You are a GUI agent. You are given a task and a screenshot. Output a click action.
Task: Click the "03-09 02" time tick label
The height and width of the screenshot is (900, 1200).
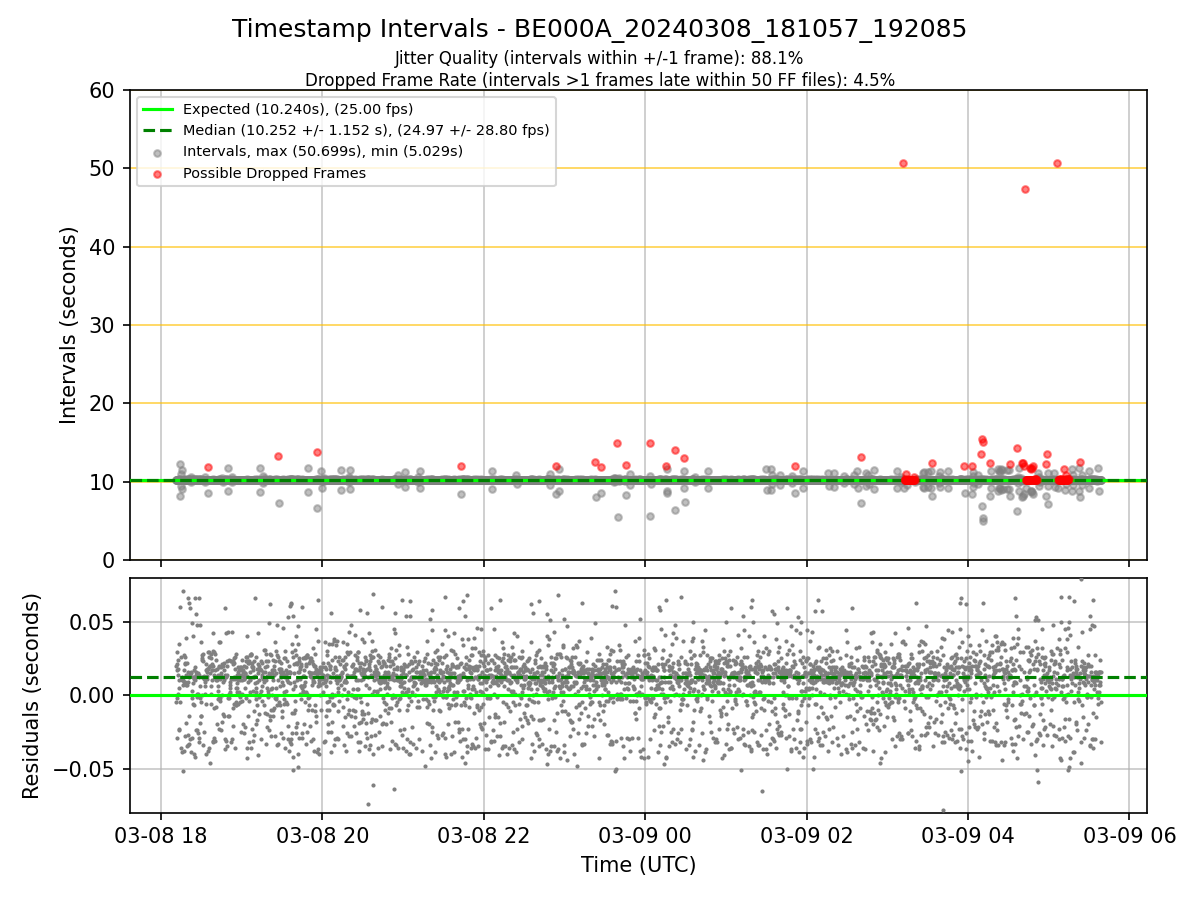pos(807,836)
